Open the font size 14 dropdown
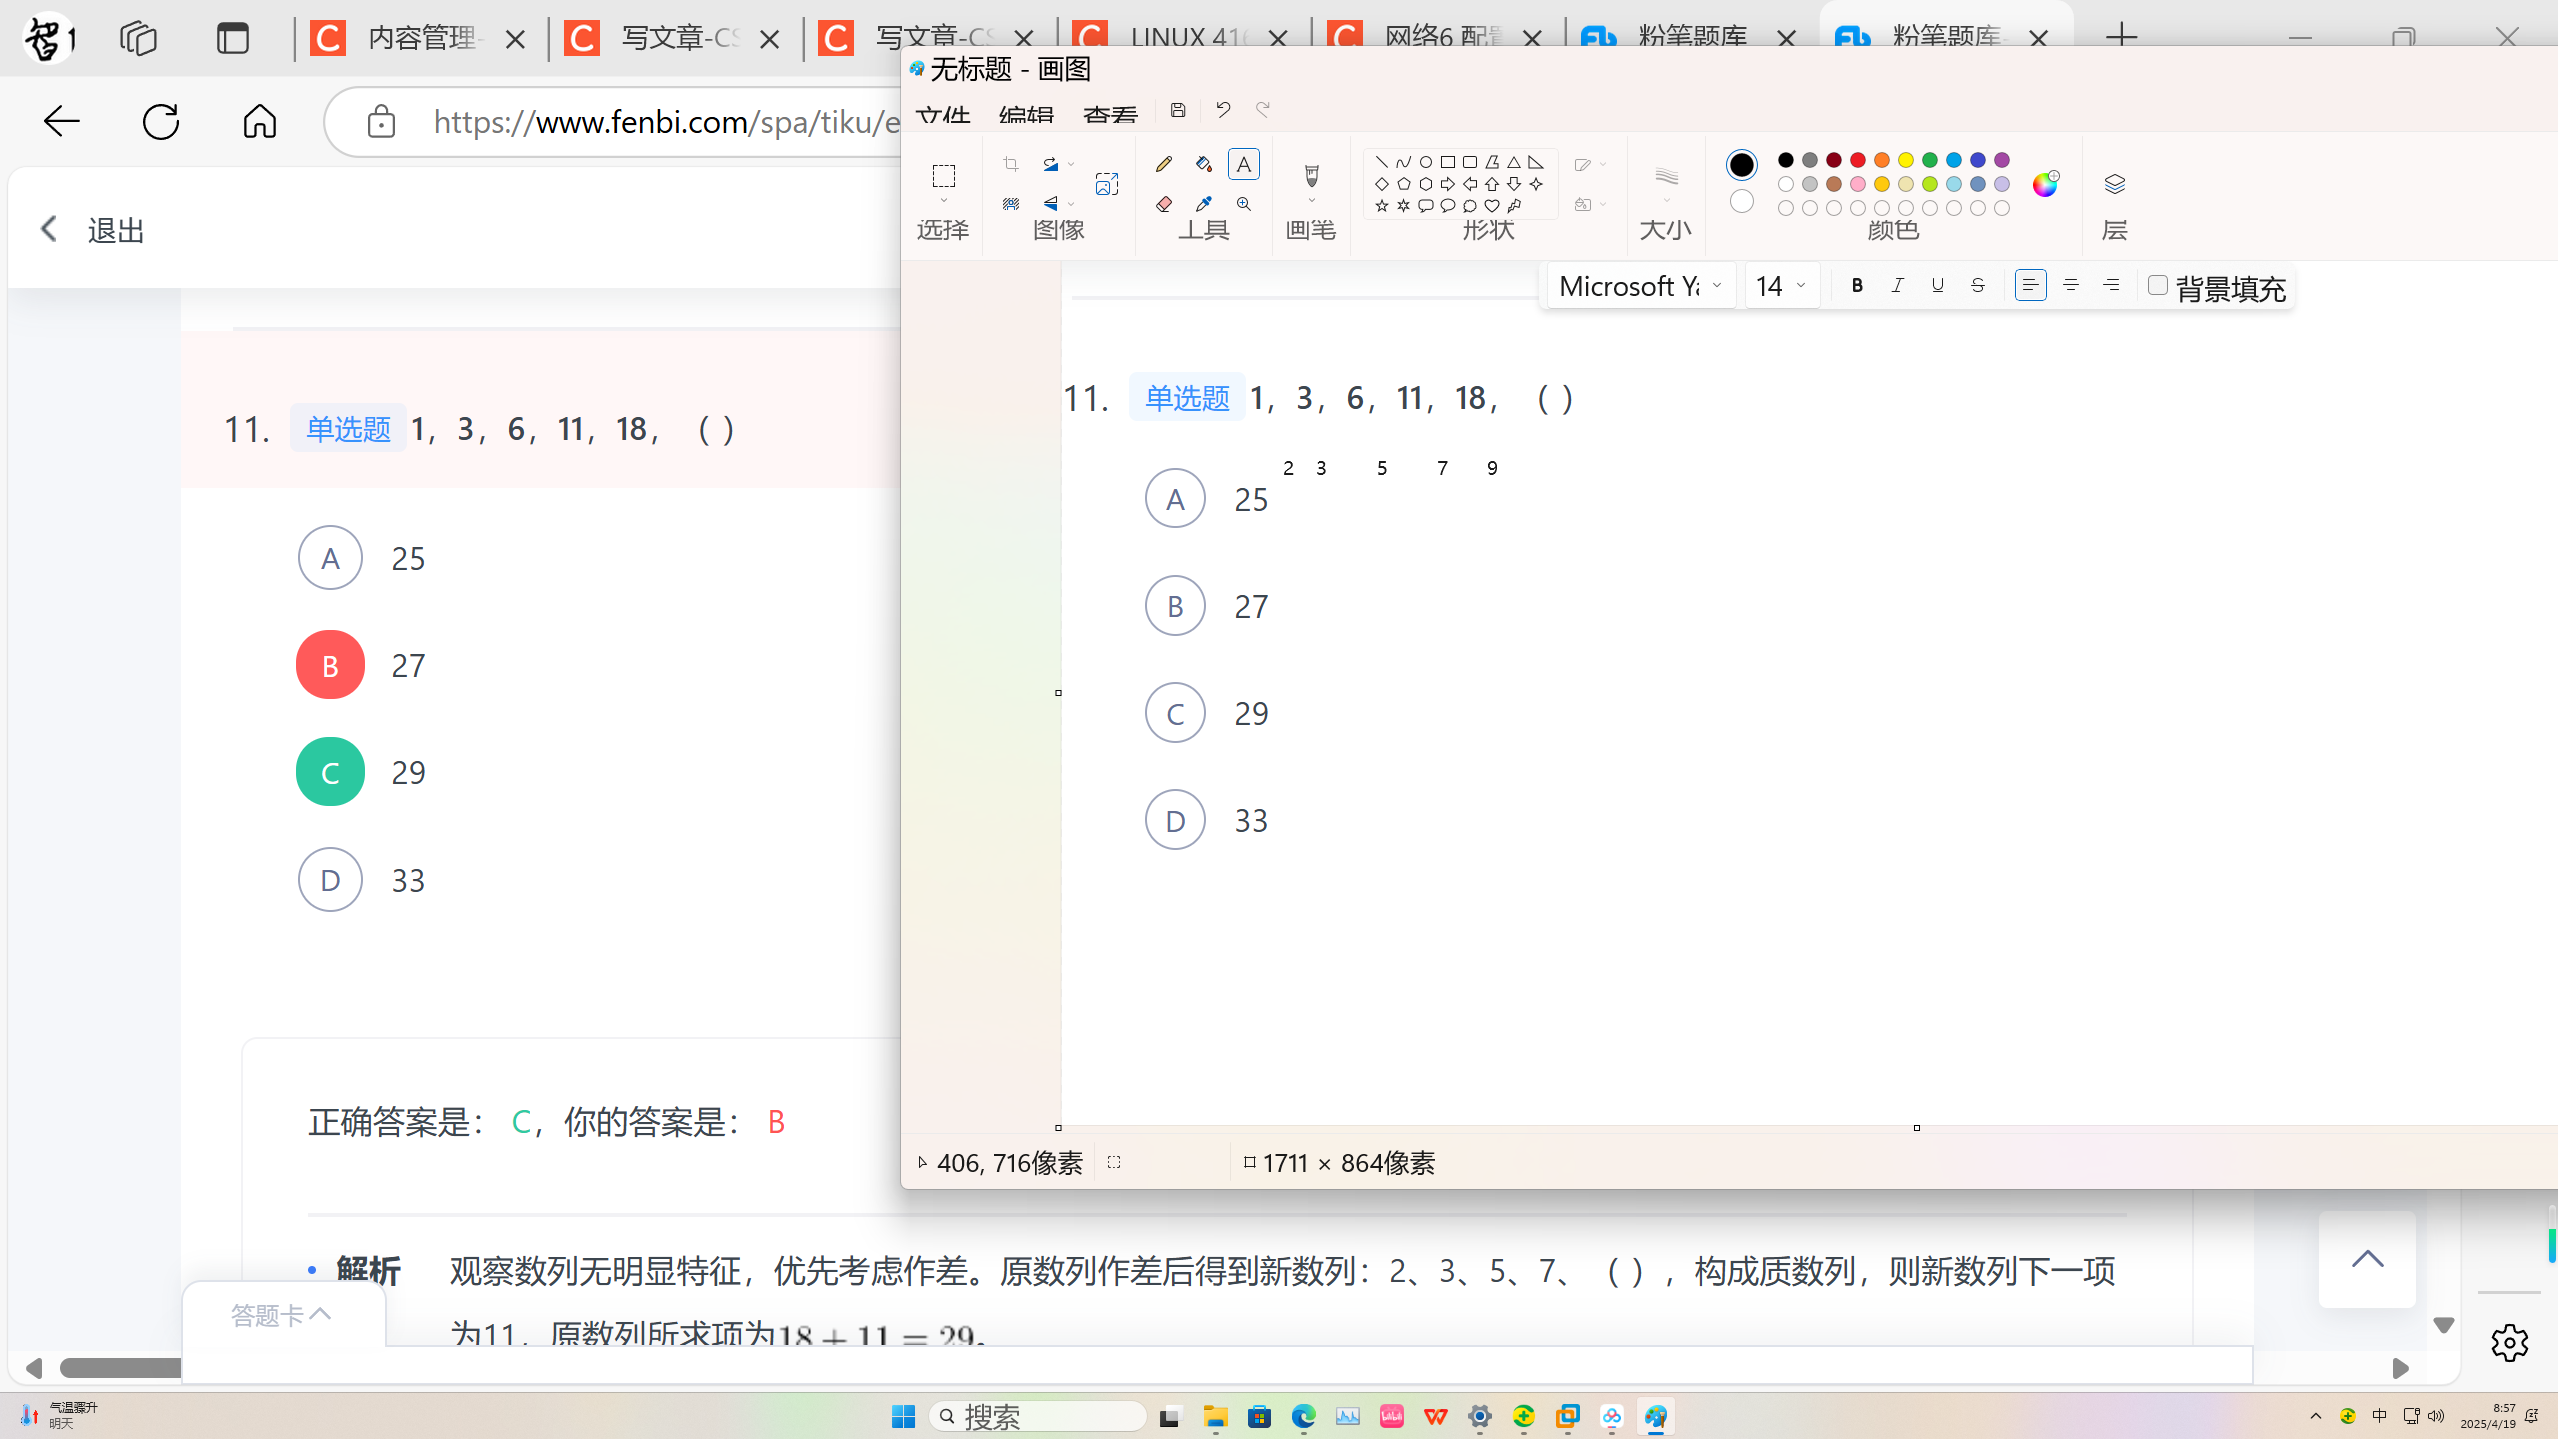Image resolution: width=2558 pixels, height=1439 pixels. click(1781, 286)
